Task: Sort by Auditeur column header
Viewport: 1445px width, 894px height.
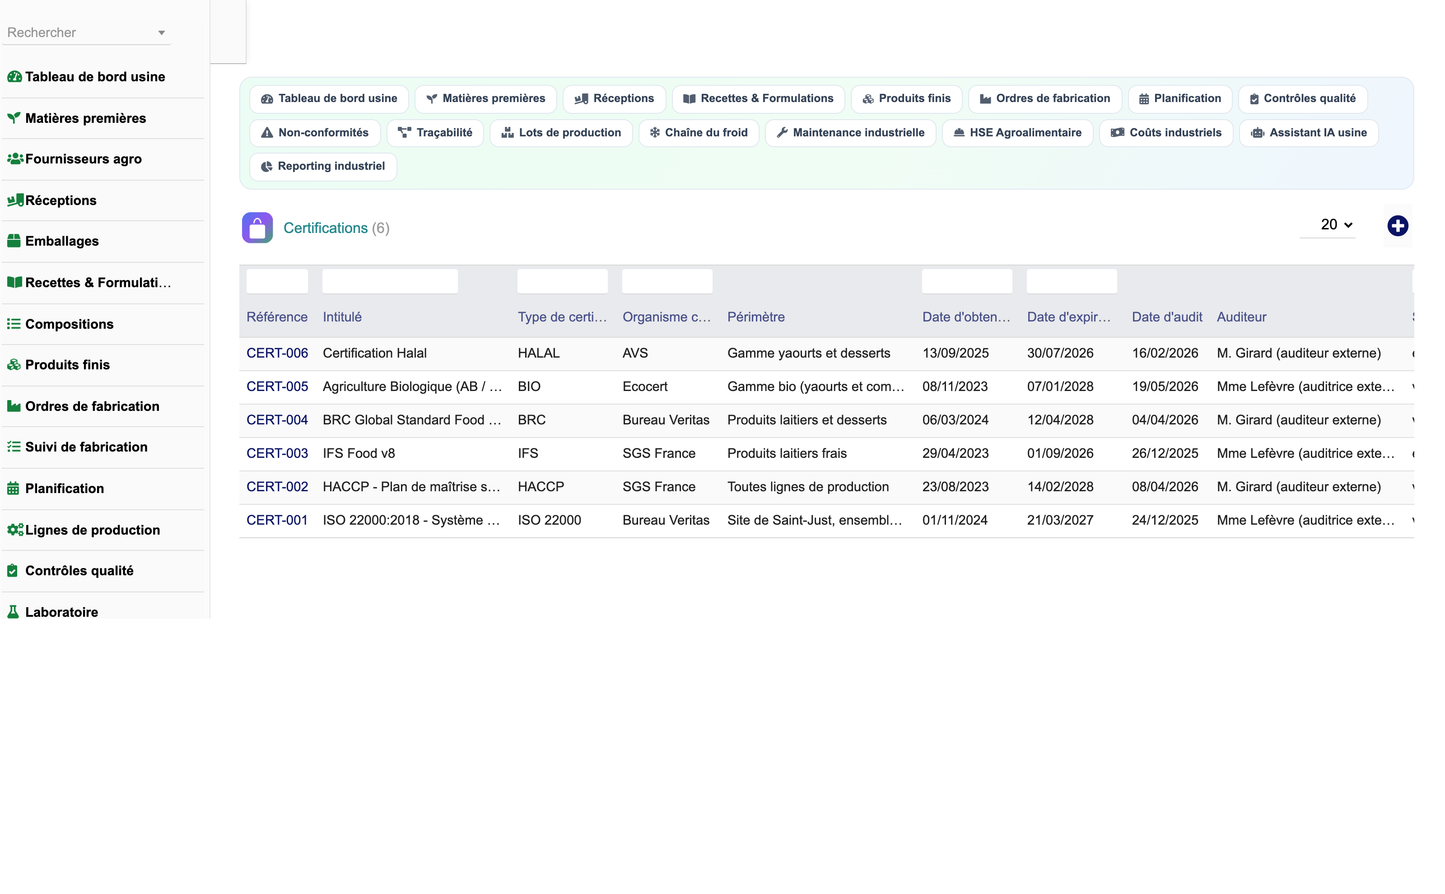Action: coord(1241,317)
